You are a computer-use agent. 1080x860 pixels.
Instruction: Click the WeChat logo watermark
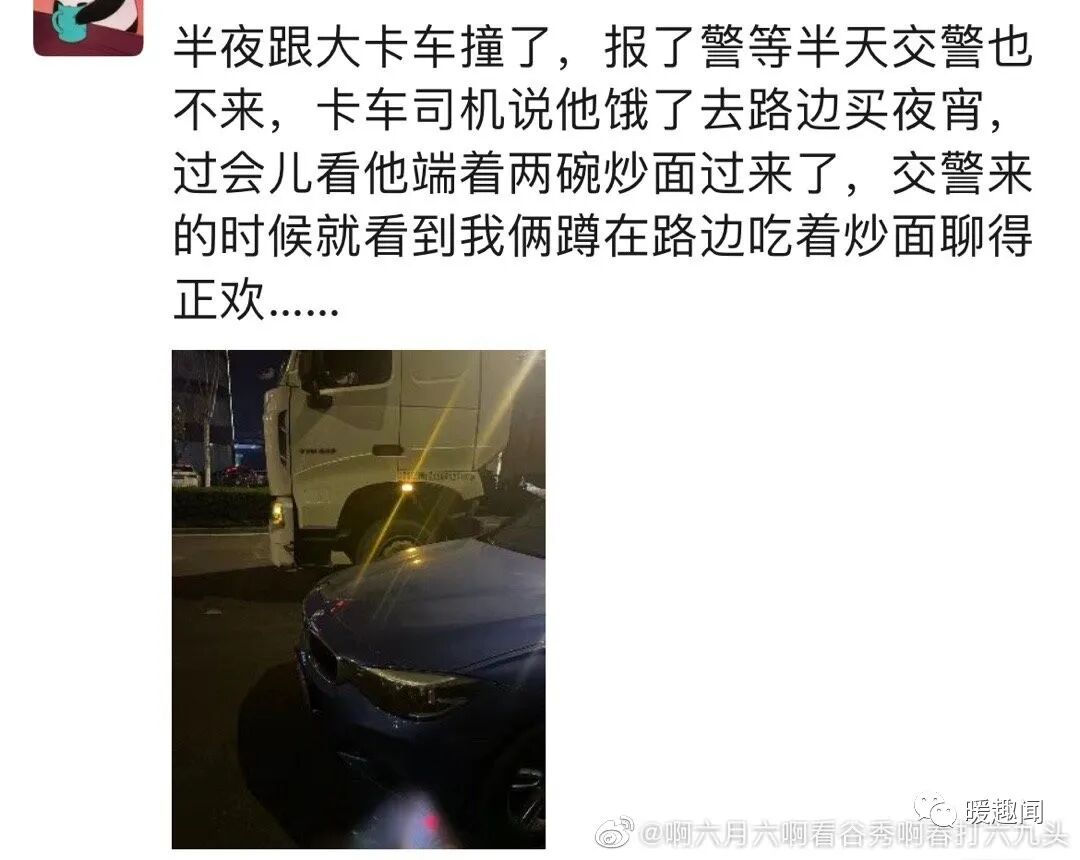(935, 810)
